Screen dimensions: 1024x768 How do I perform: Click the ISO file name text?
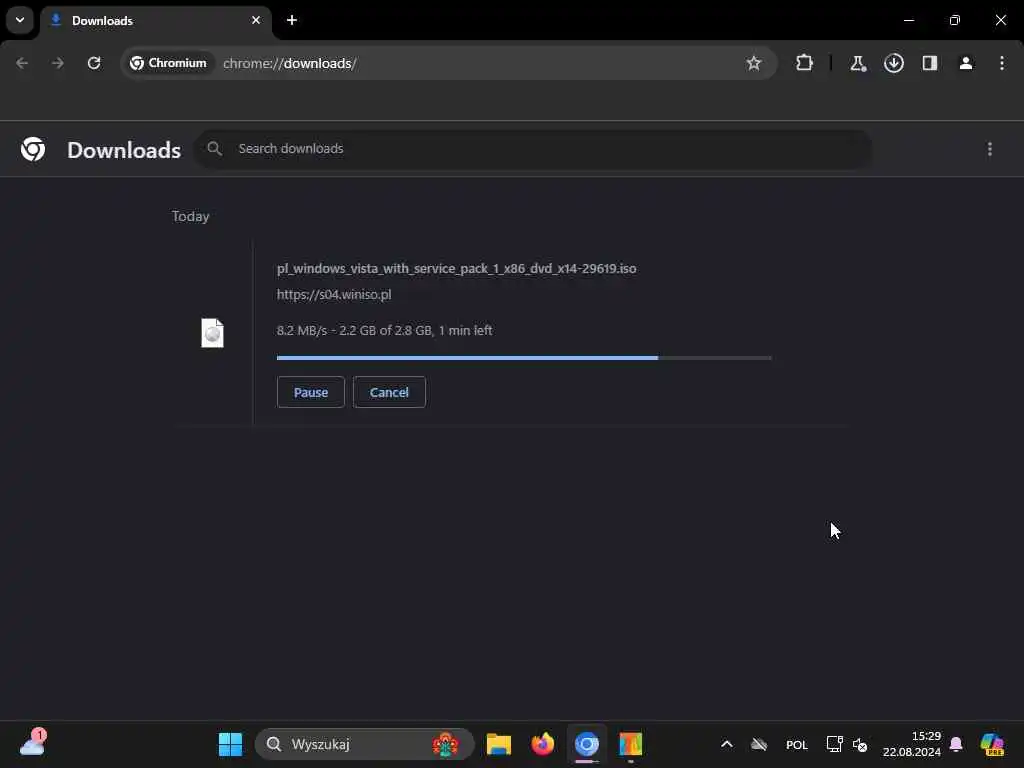[x=456, y=268]
